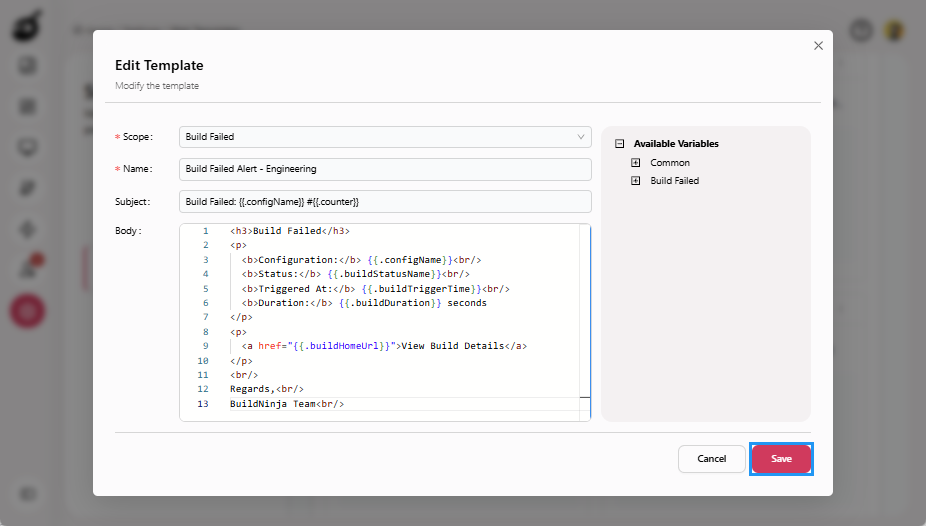The height and width of the screenshot is (526, 926).
Task: Click the Cancel button
Action: pos(711,459)
